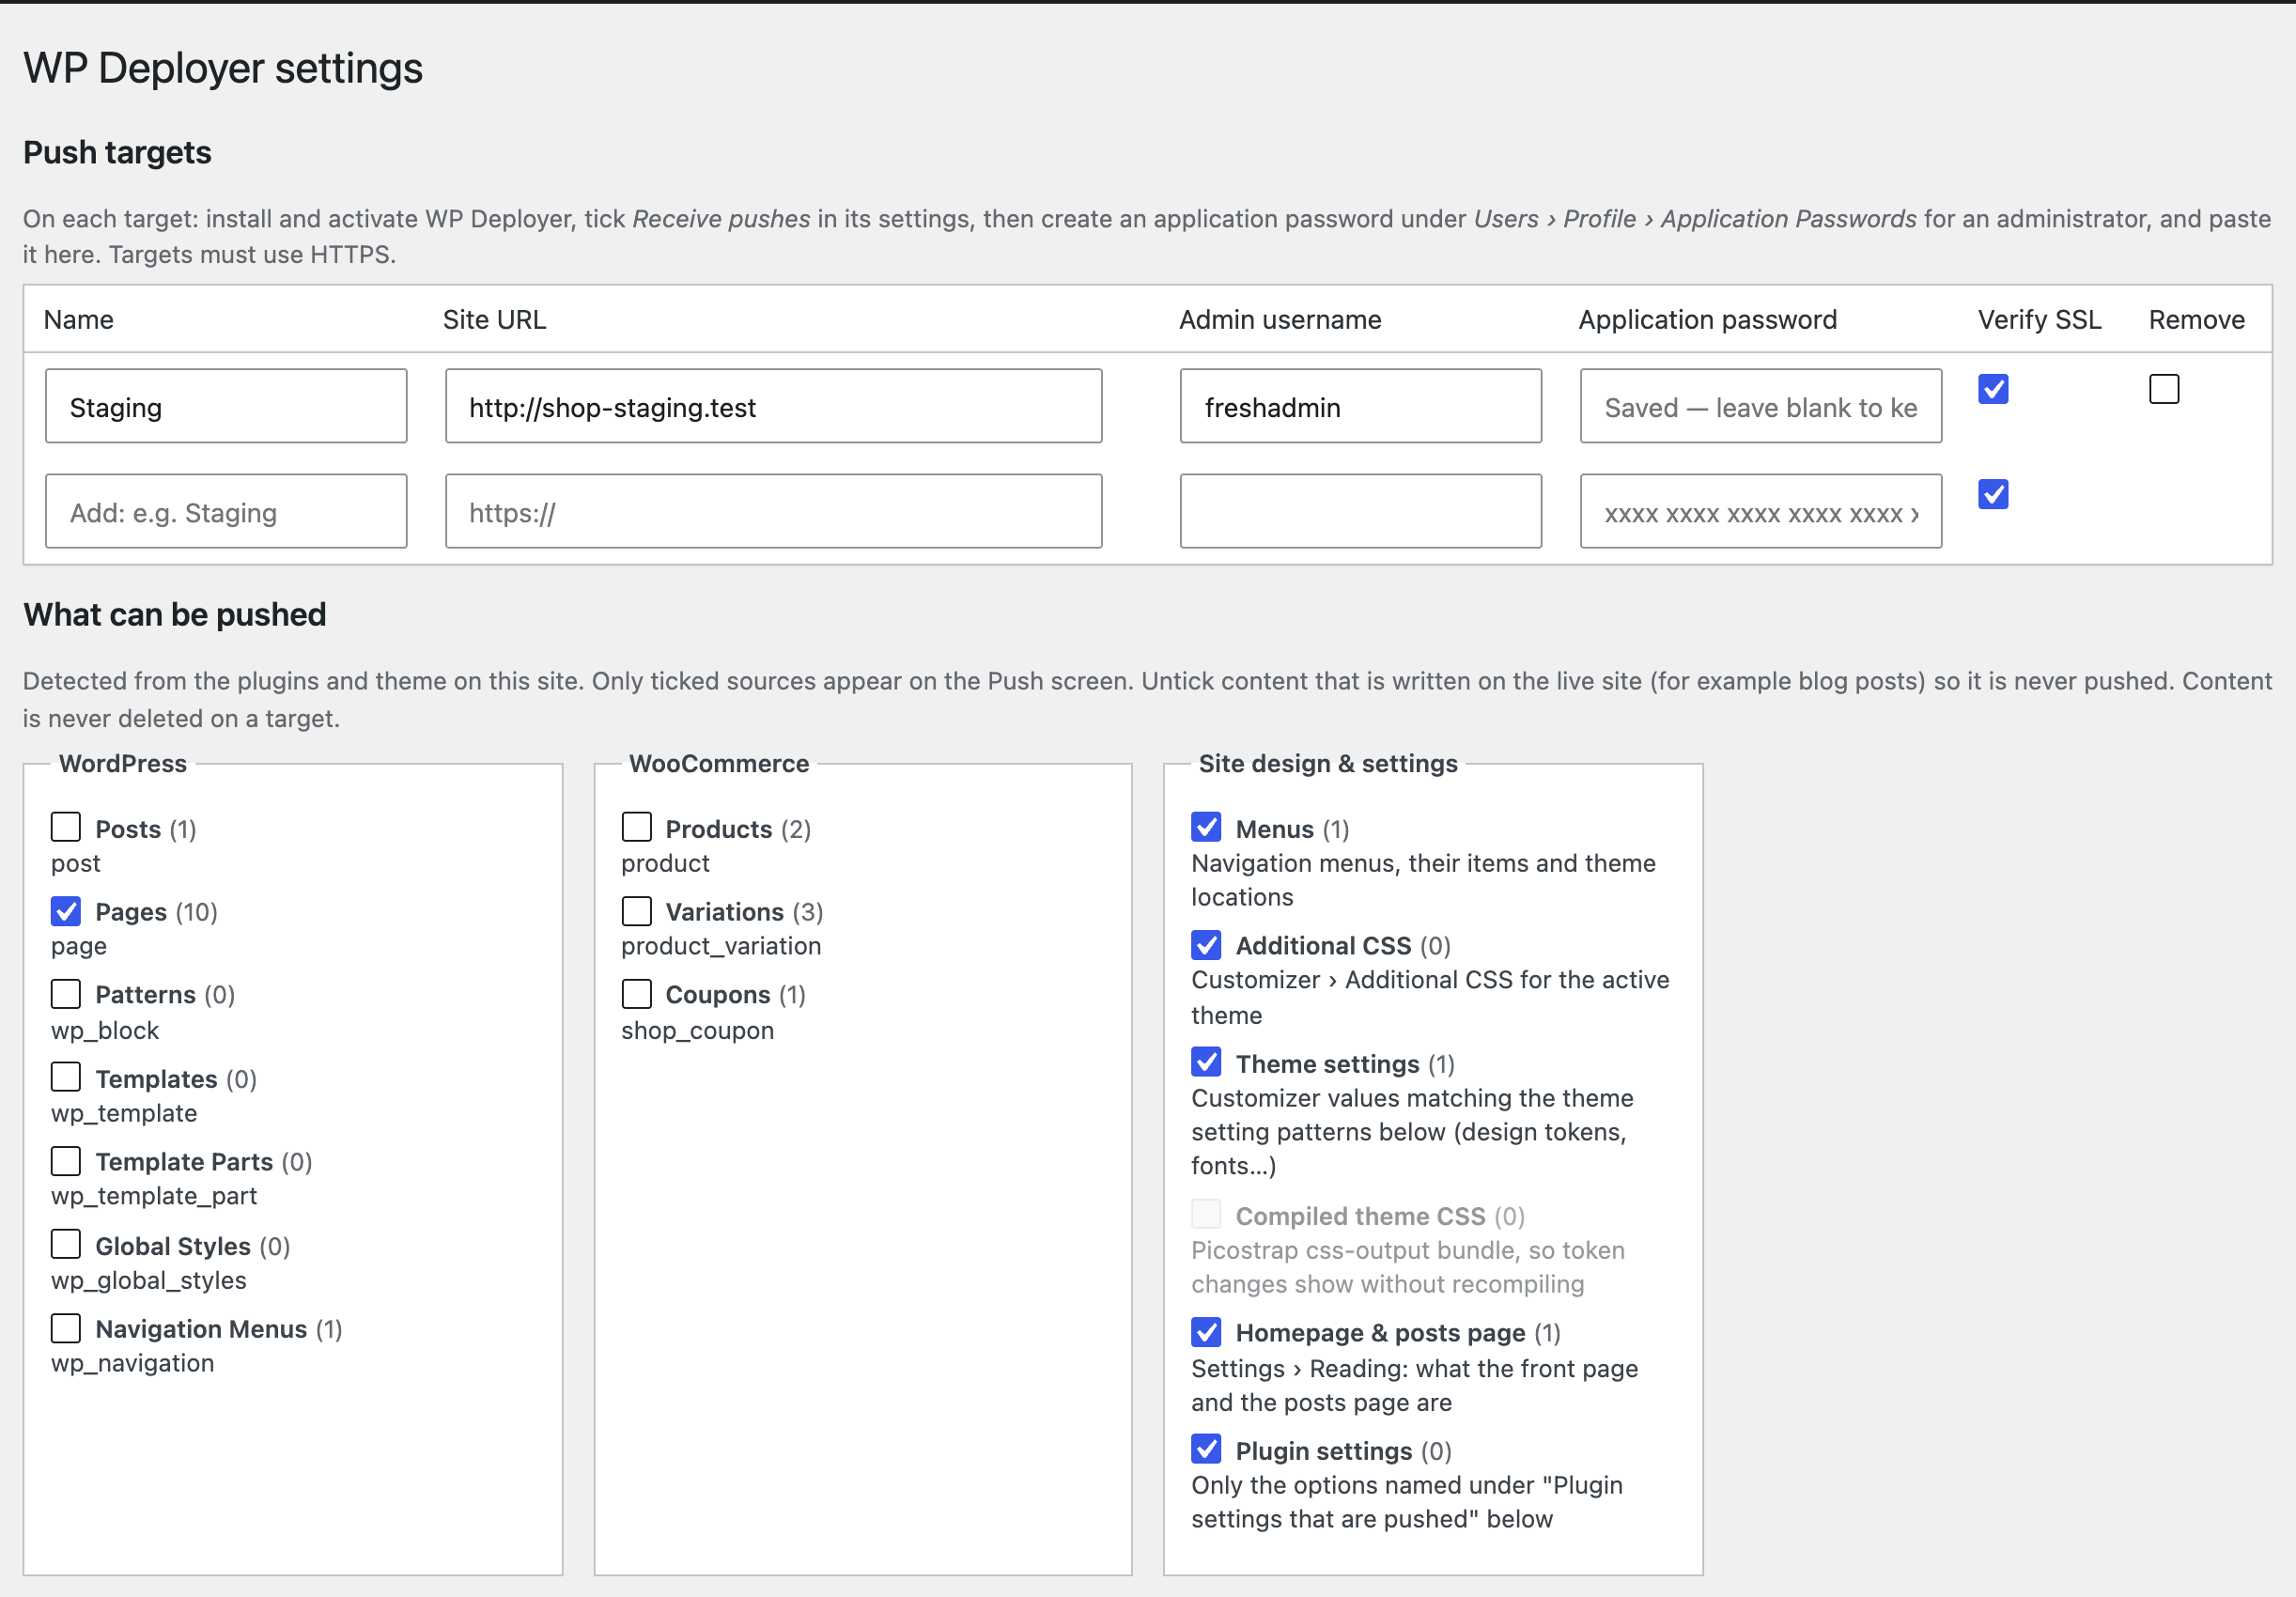Click the empty admin username field in new row
The image size is (2296, 1597).
click(1360, 511)
